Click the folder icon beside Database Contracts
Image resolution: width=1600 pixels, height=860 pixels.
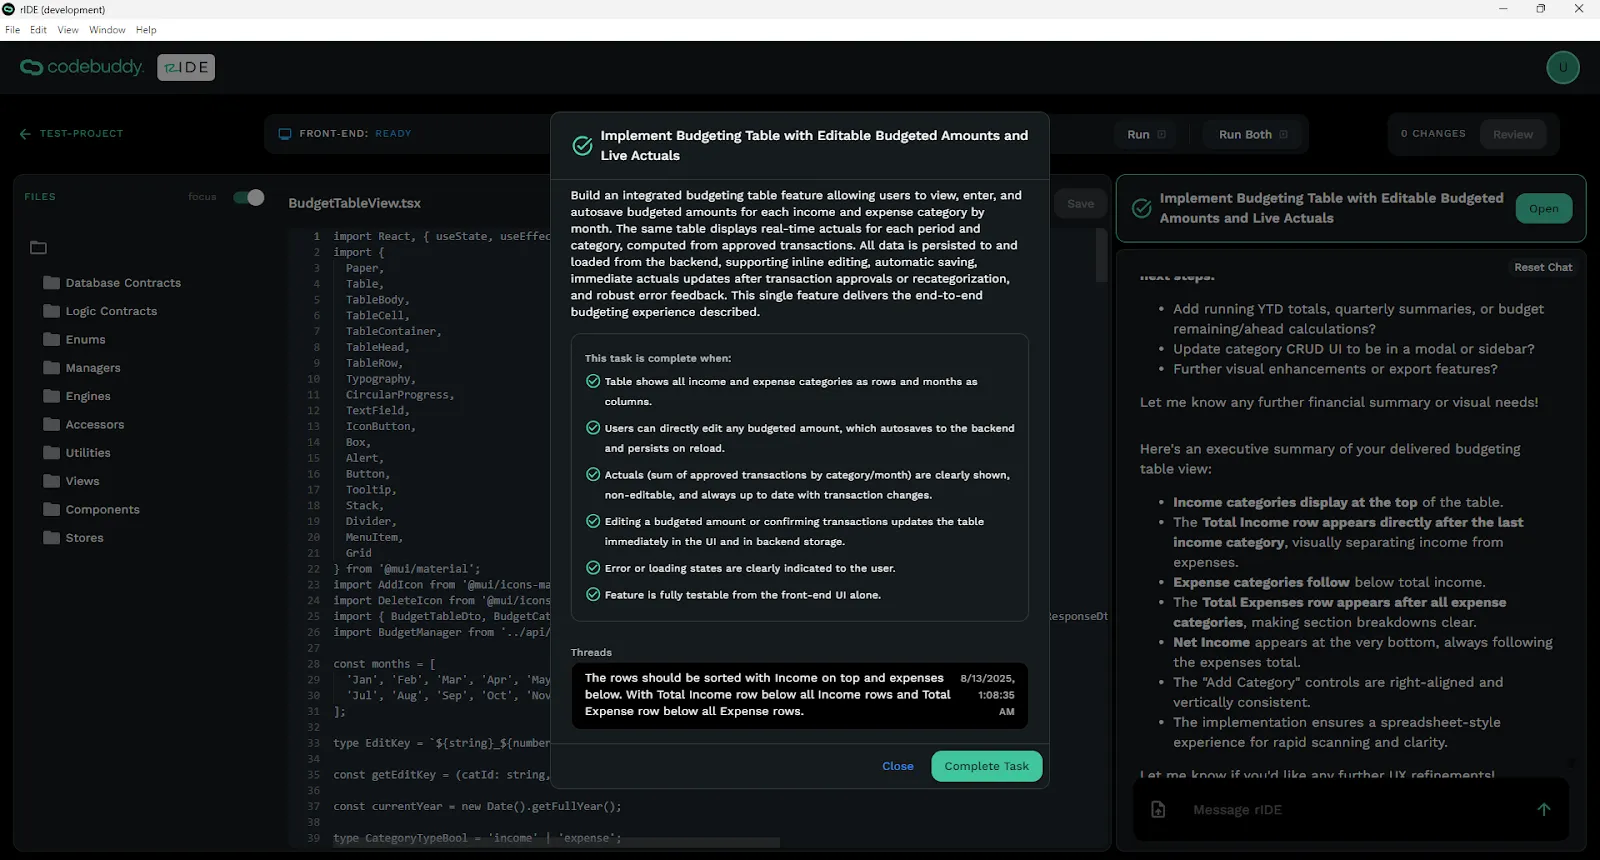point(52,283)
